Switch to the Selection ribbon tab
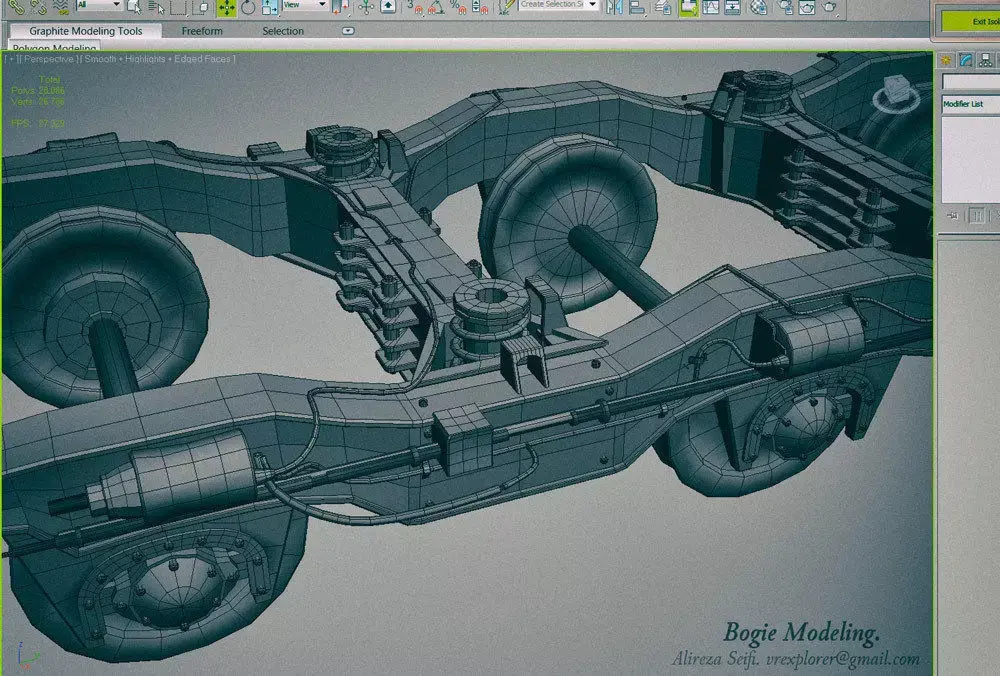 click(x=283, y=31)
